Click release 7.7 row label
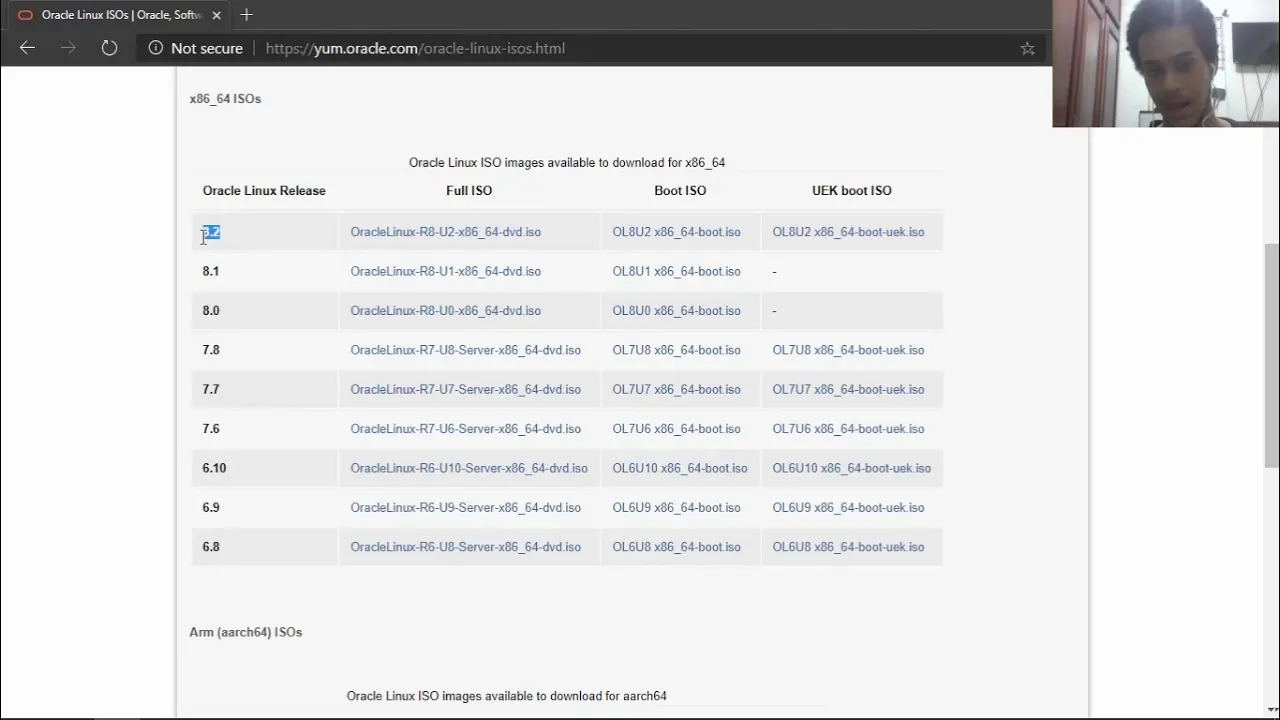The width and height of the screenshot is (1280, 720). click(x=211, y=389)
